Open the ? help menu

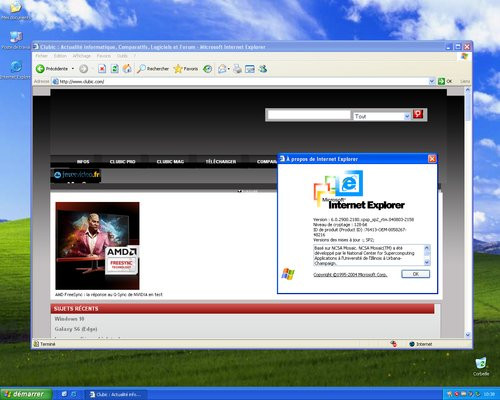(x=135, y=56)
